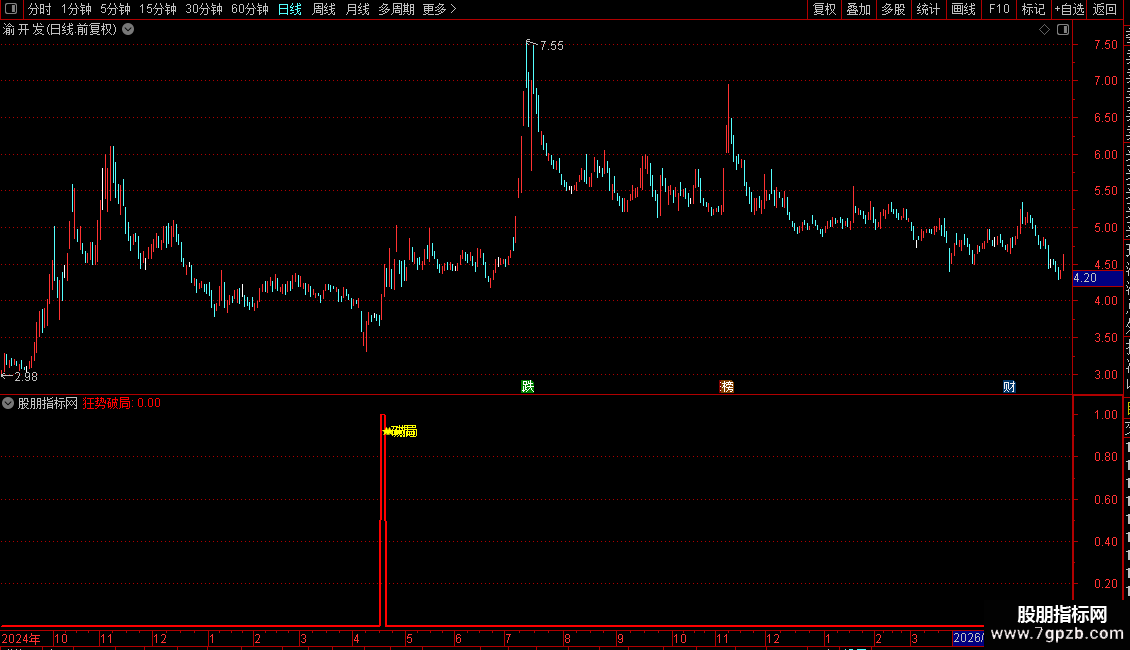Expand the 更多 timeframe list
The image size is (1130, 650).
click(x=440, y=9)
